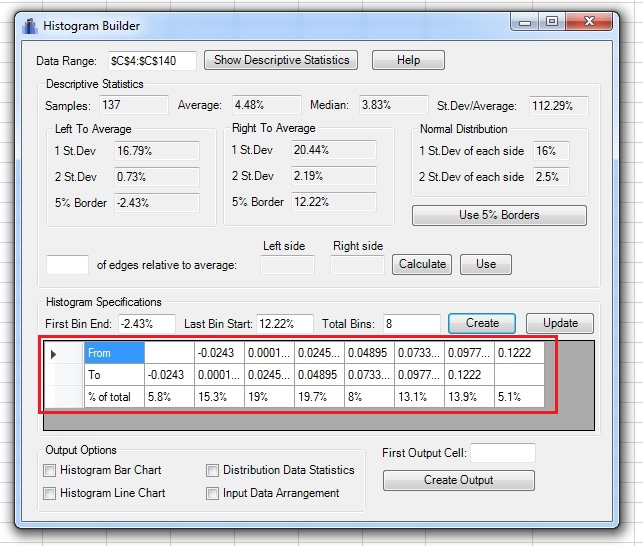
Task: Click the 0.1222 cell in the From row
Action: click(520, 353)
